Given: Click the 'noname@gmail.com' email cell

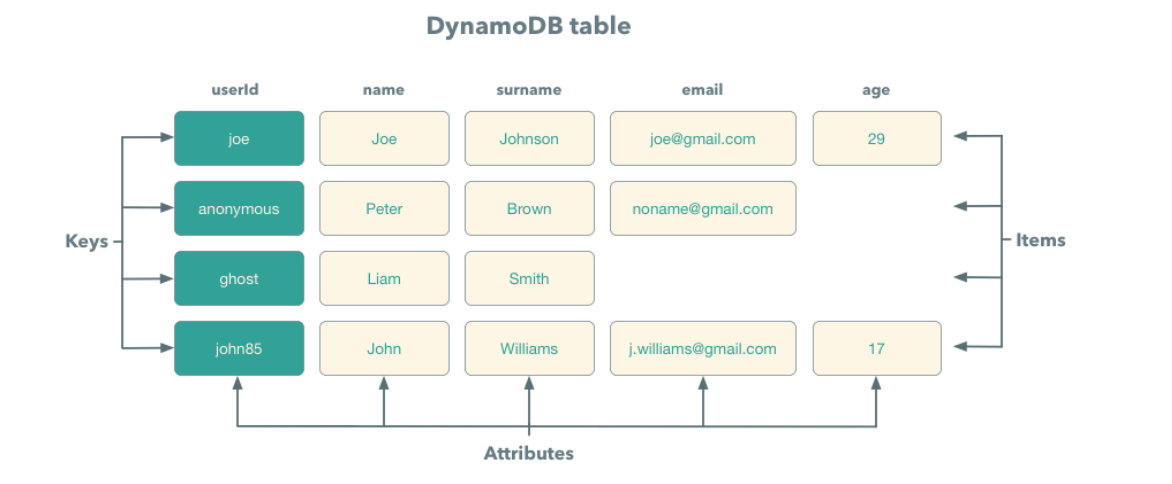Looking at the screenshot, I should tap(703, 208).
